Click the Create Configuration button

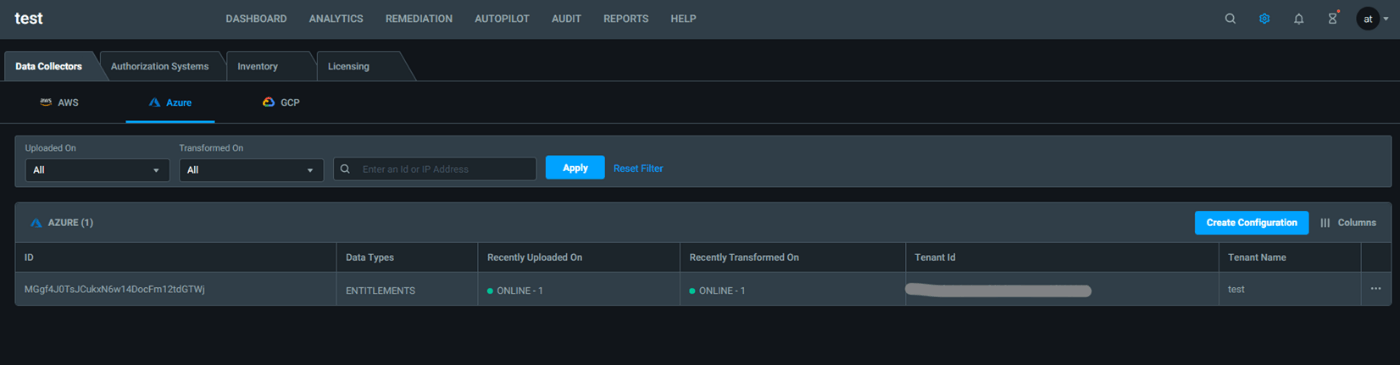point(1252,223)
